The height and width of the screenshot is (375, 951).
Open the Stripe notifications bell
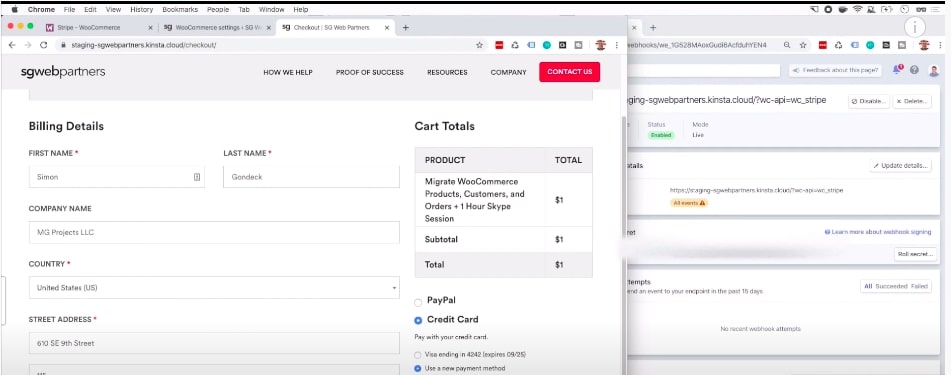tap(897, 70)
